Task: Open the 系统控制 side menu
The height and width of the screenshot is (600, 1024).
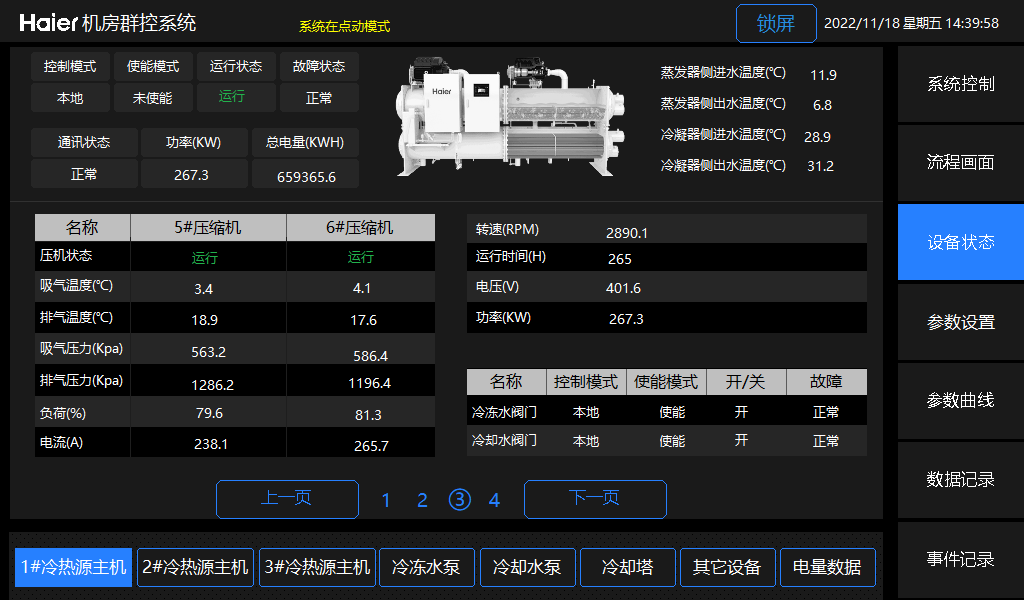Action: (x=960, y=84)
